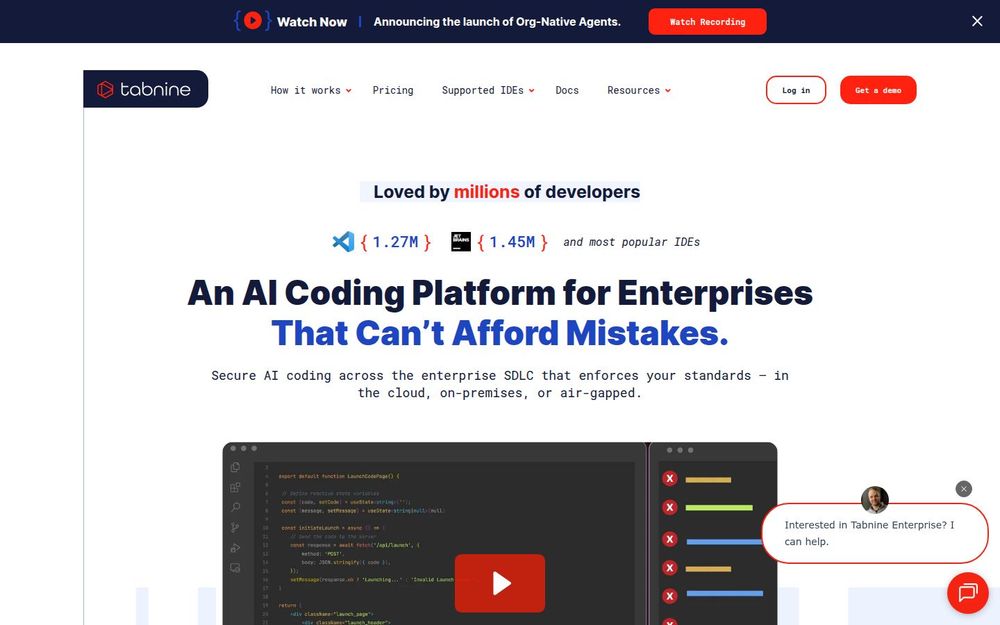Click the 'Watch Now' text in the banner
Image resolution: width=1000 pixels, height=625 pixels.
click(312, 22)
